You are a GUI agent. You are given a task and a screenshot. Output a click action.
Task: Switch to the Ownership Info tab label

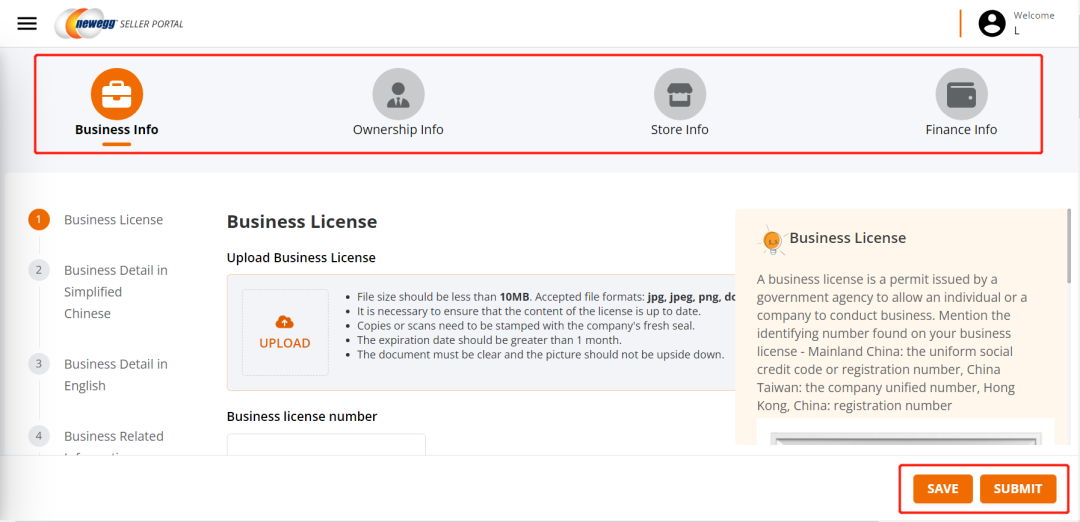click(398, 130)
